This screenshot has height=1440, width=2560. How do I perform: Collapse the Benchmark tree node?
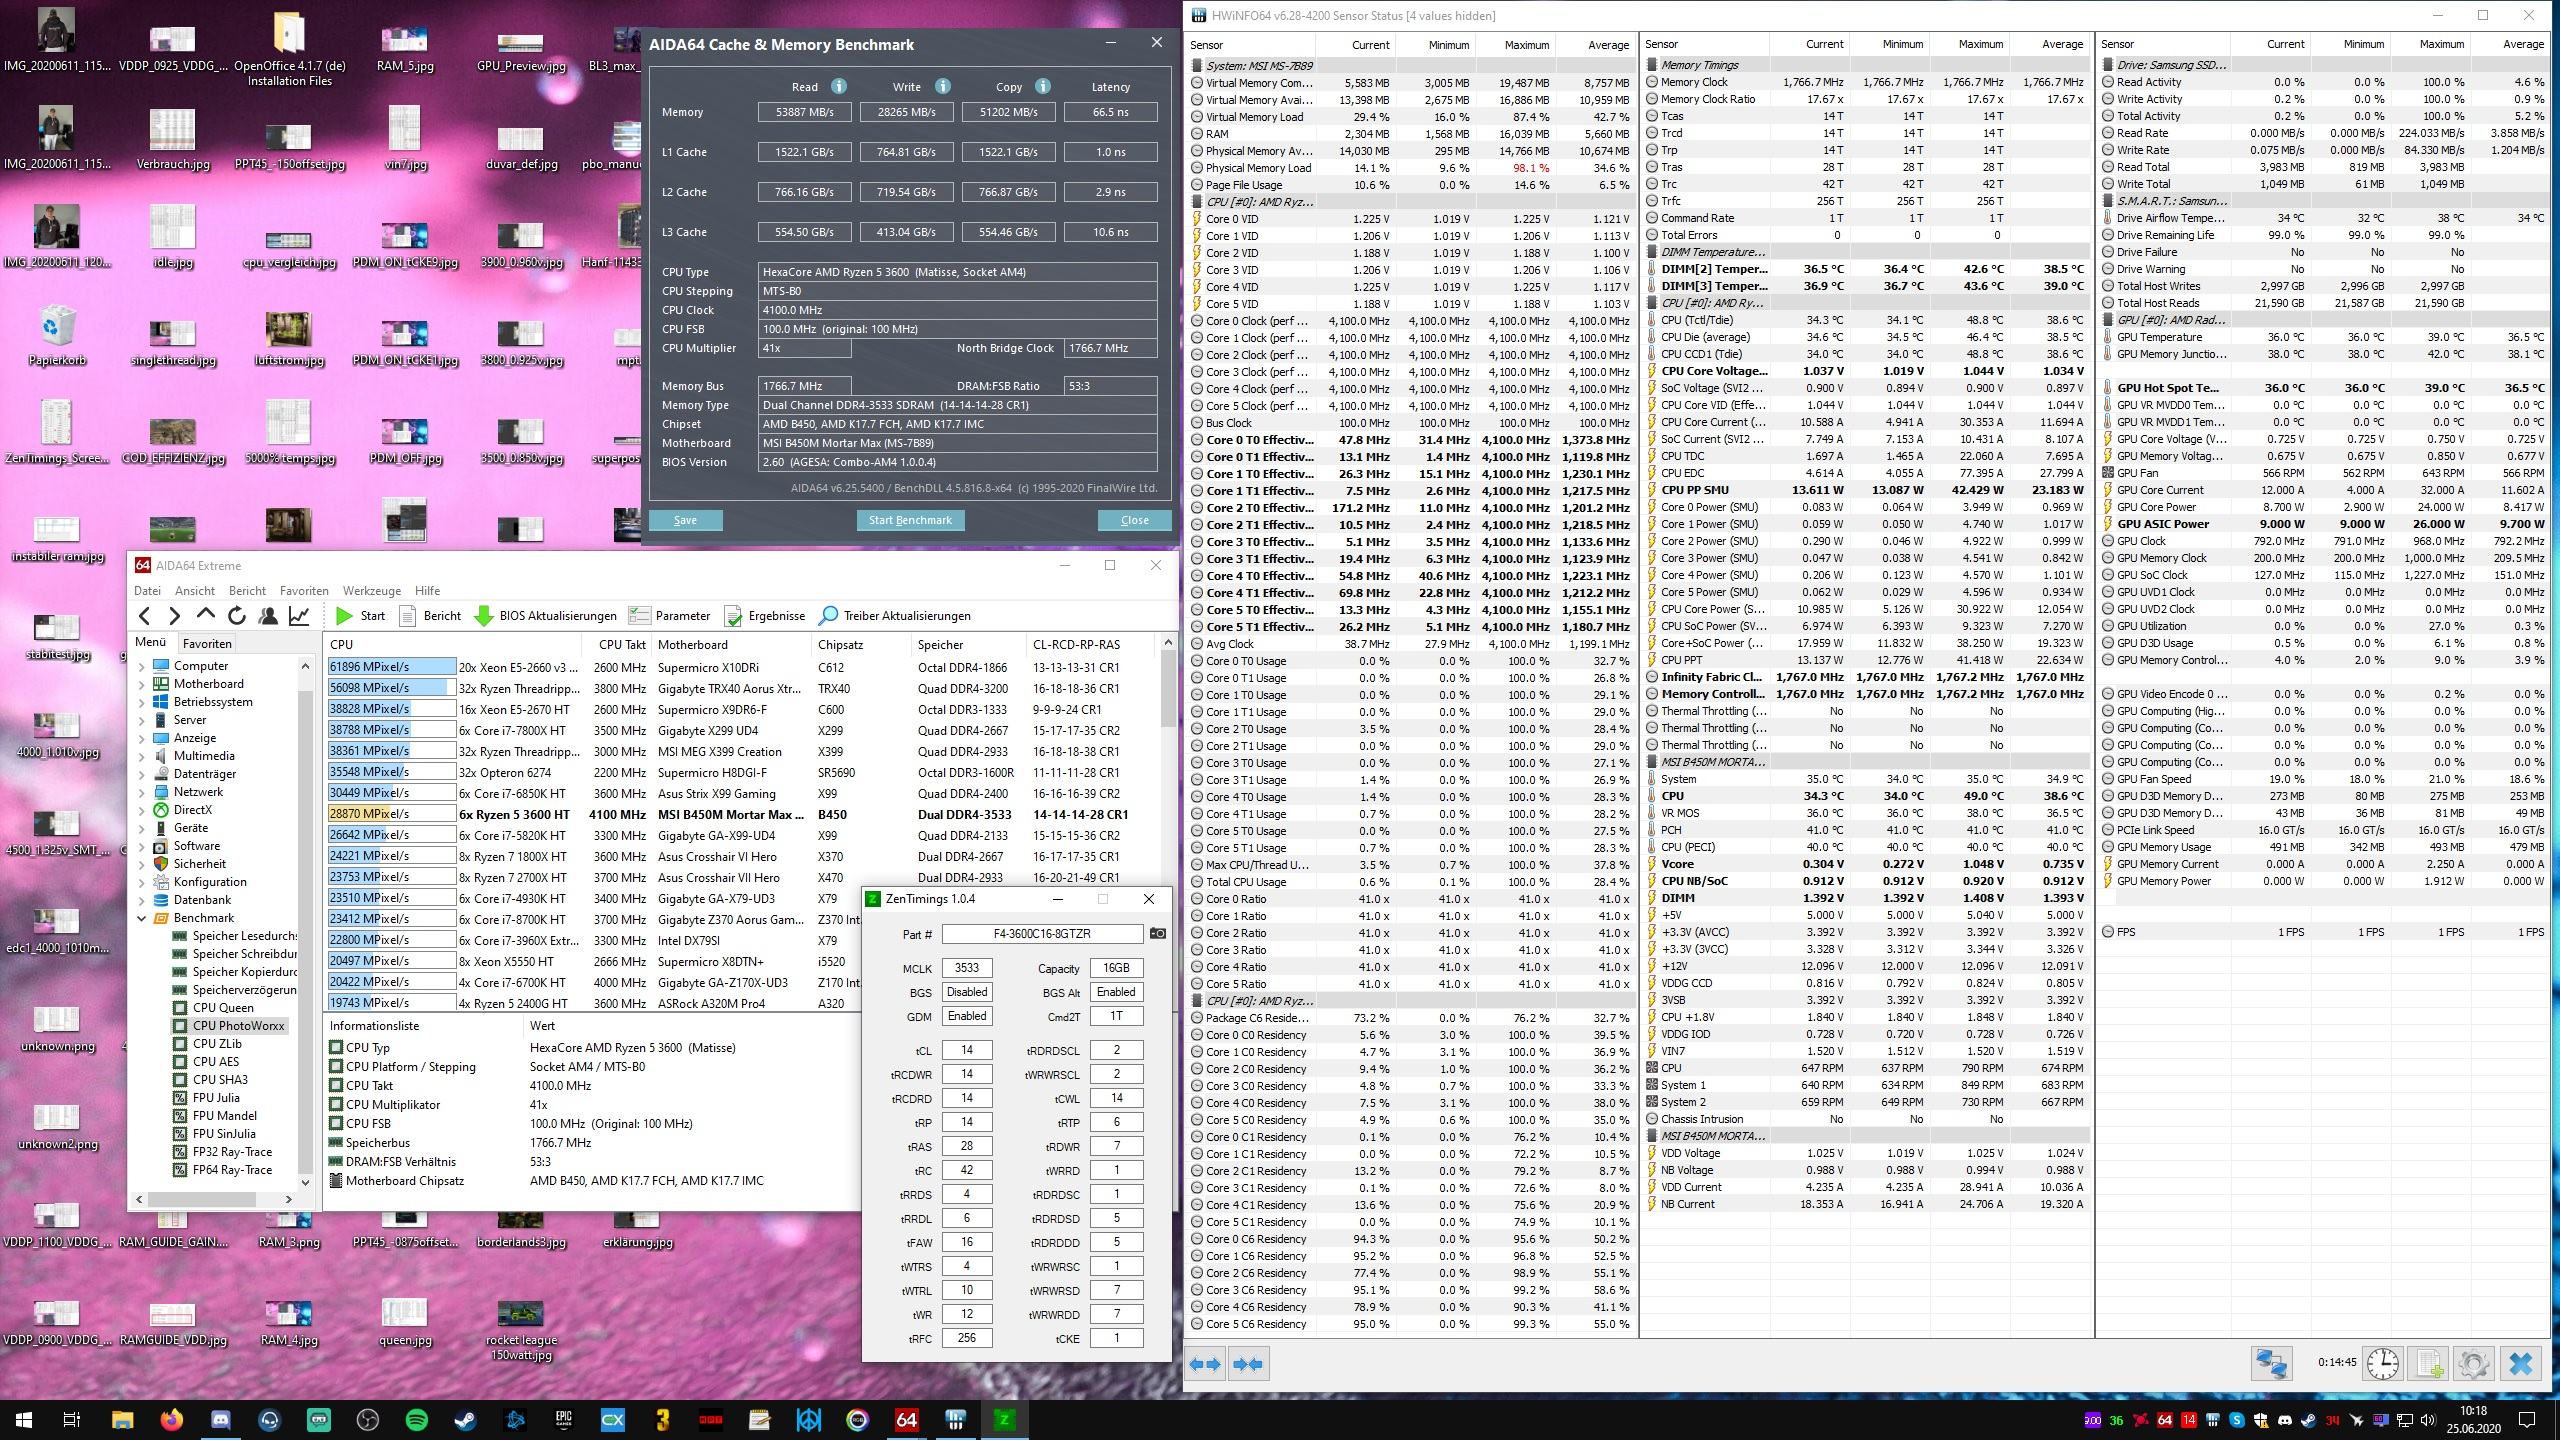coord(142,918)
